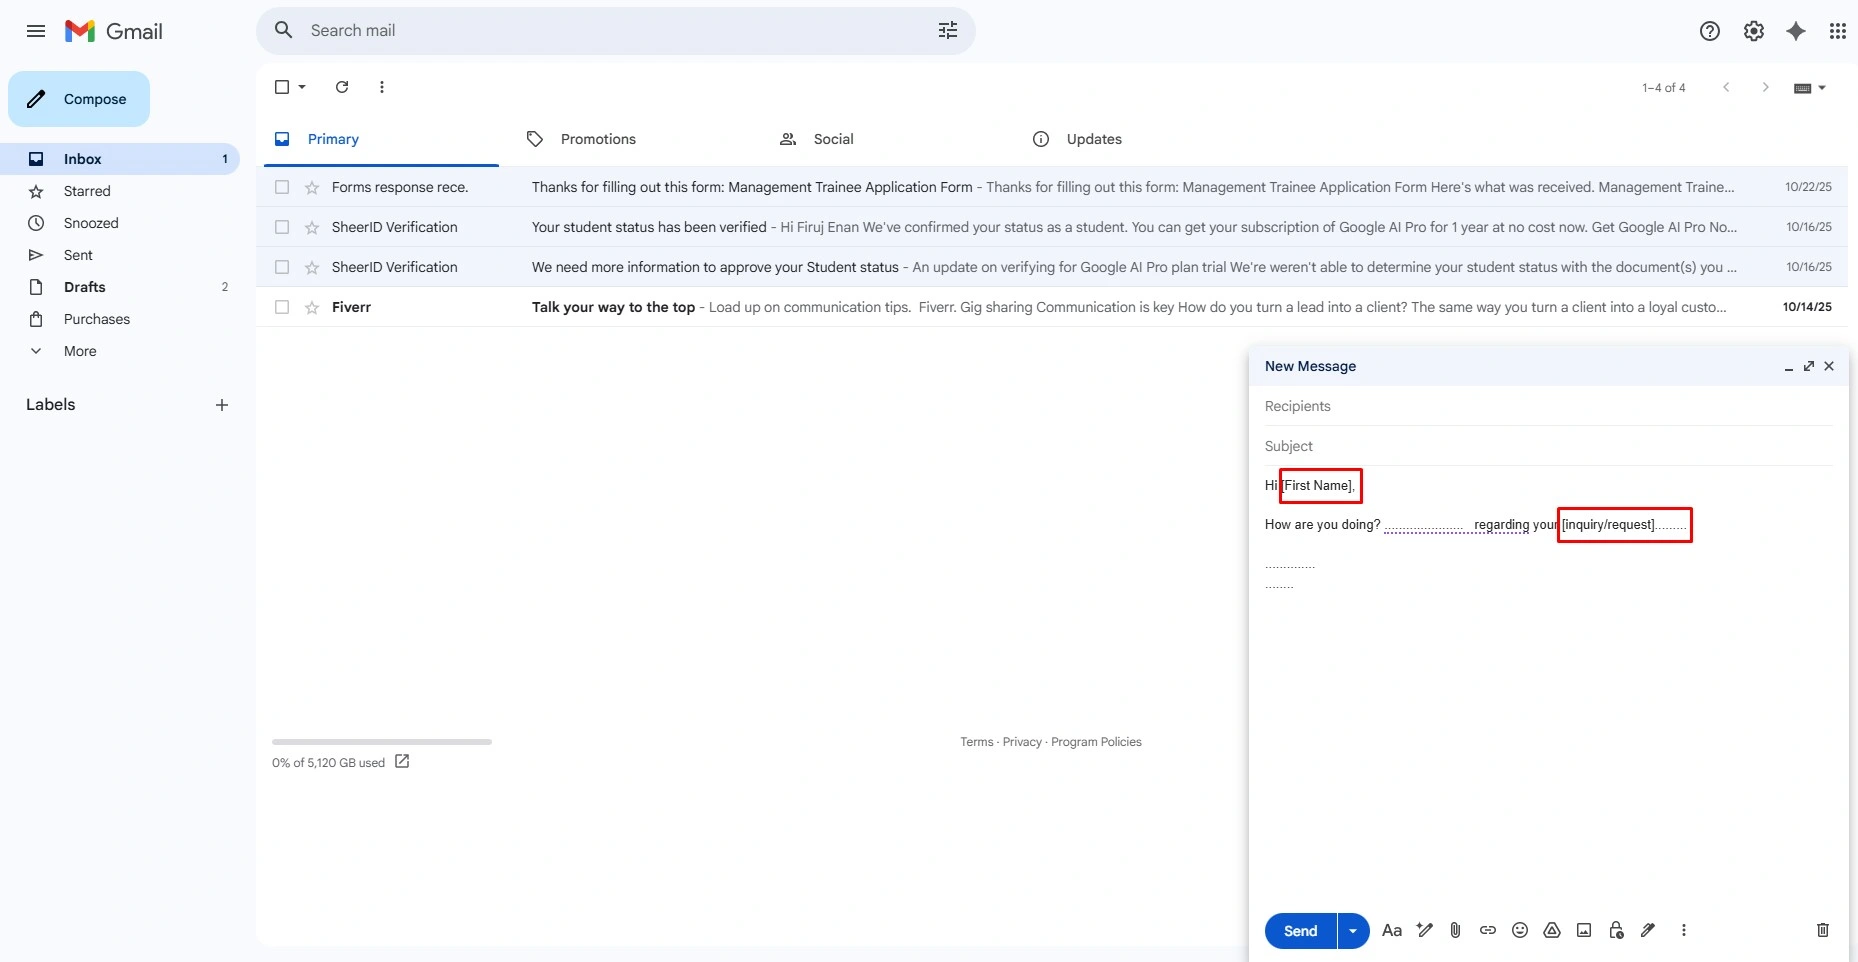Open the Terms link
Viewport: 1858px width, 962px height.
point(977,742)
